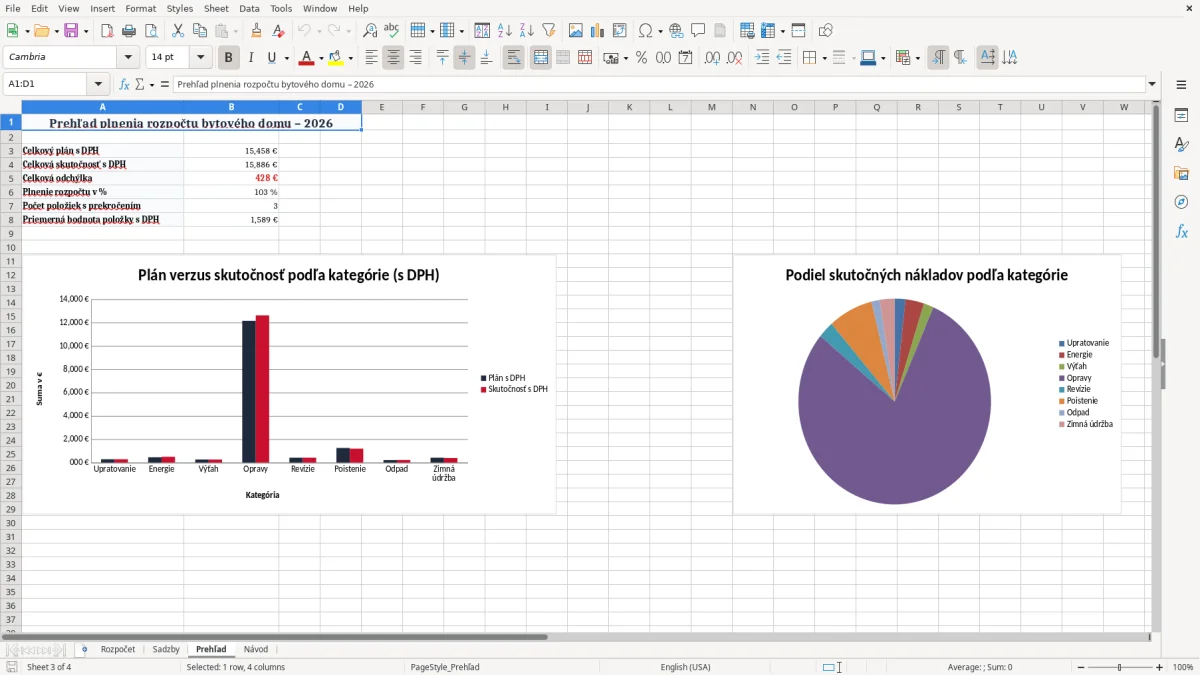Open sidebar Navigator compass icon

pyautogui.click(x=1181, y=202)
